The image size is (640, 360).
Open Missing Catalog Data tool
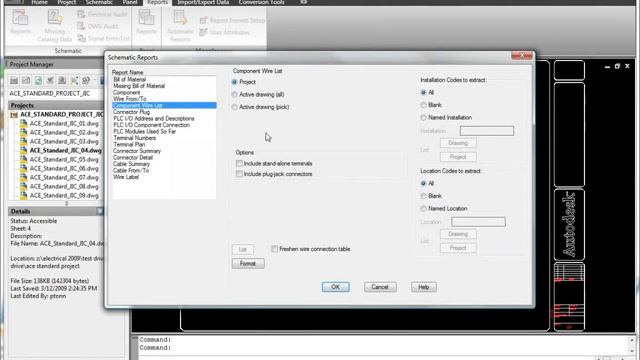tap(55, 26)
